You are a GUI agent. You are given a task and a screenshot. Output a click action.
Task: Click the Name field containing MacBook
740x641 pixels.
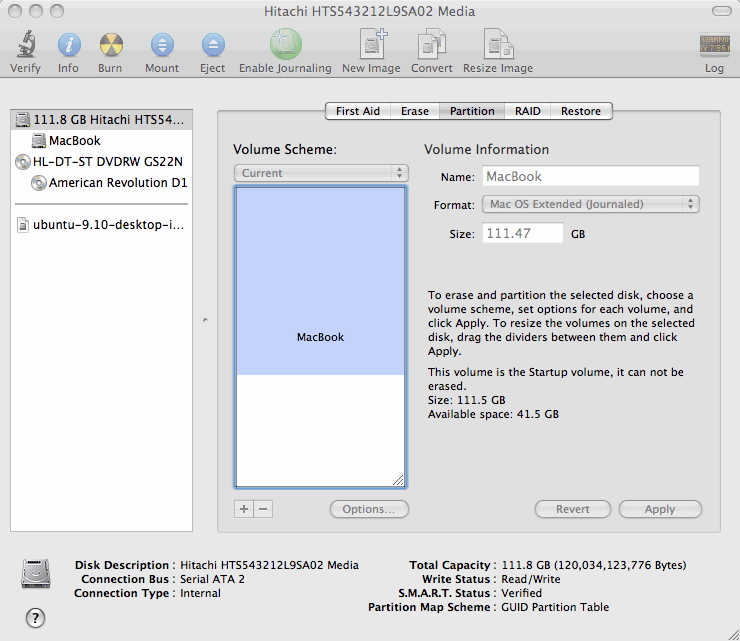click(591, 177)
